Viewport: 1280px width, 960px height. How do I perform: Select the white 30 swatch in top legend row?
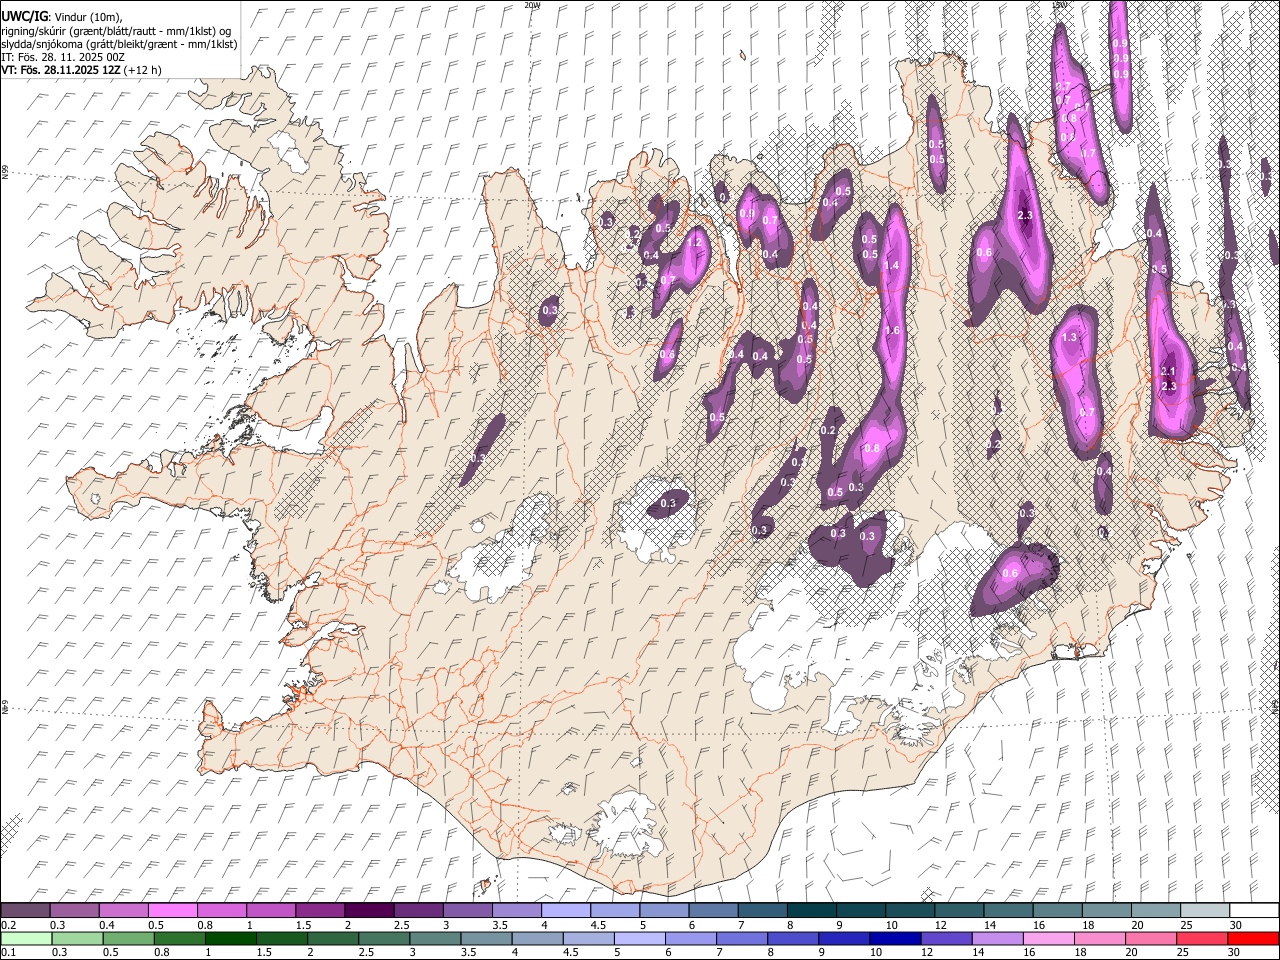coord(1253,910)
